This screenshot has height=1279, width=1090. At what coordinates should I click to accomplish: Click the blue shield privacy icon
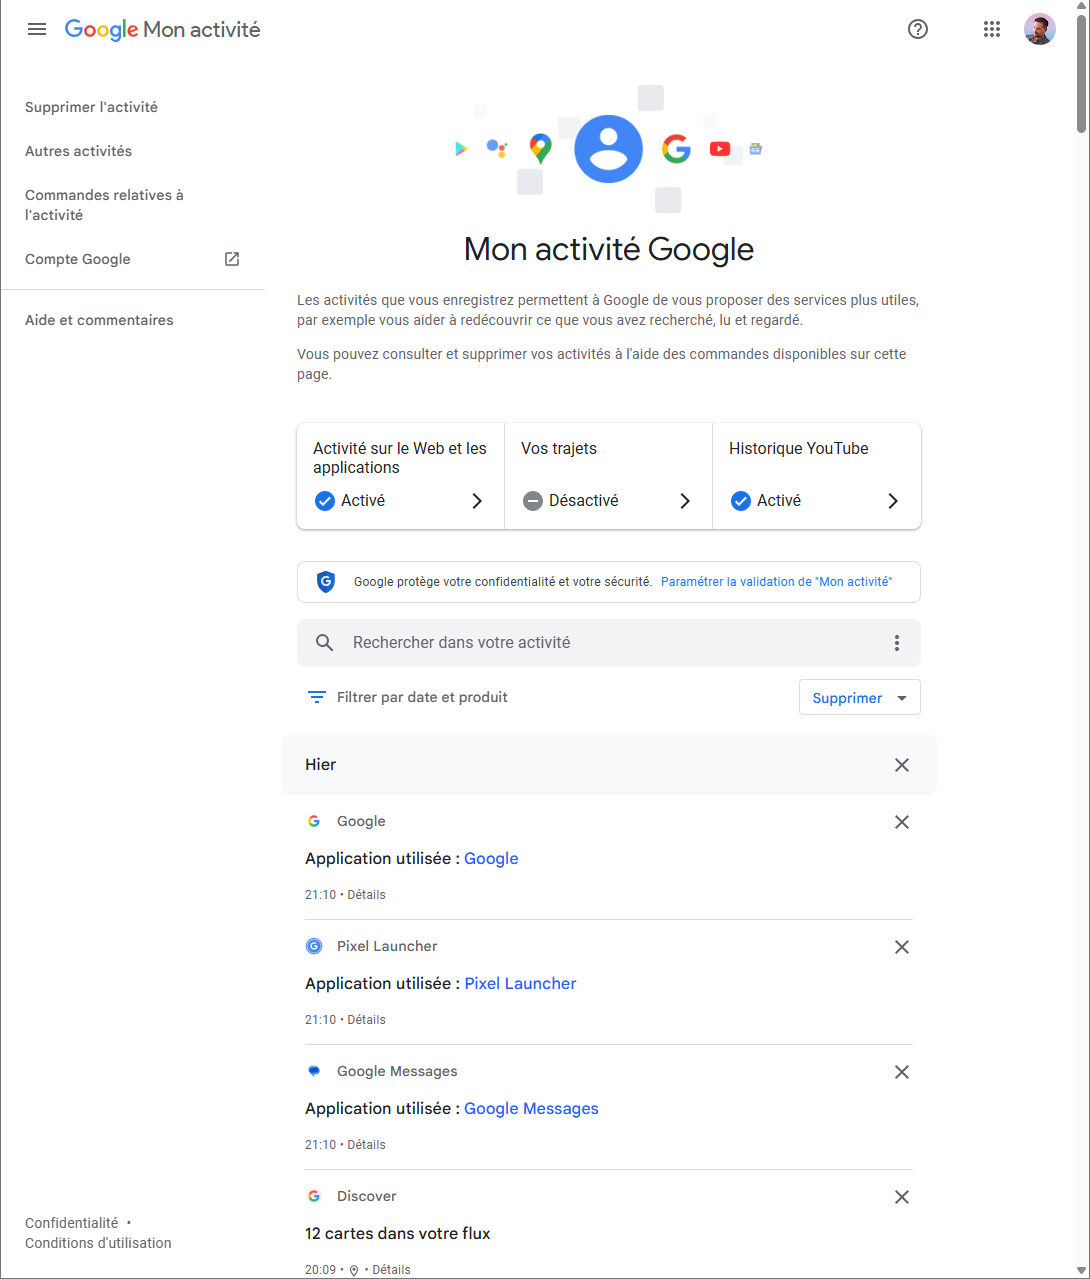[x=326, y=582]
